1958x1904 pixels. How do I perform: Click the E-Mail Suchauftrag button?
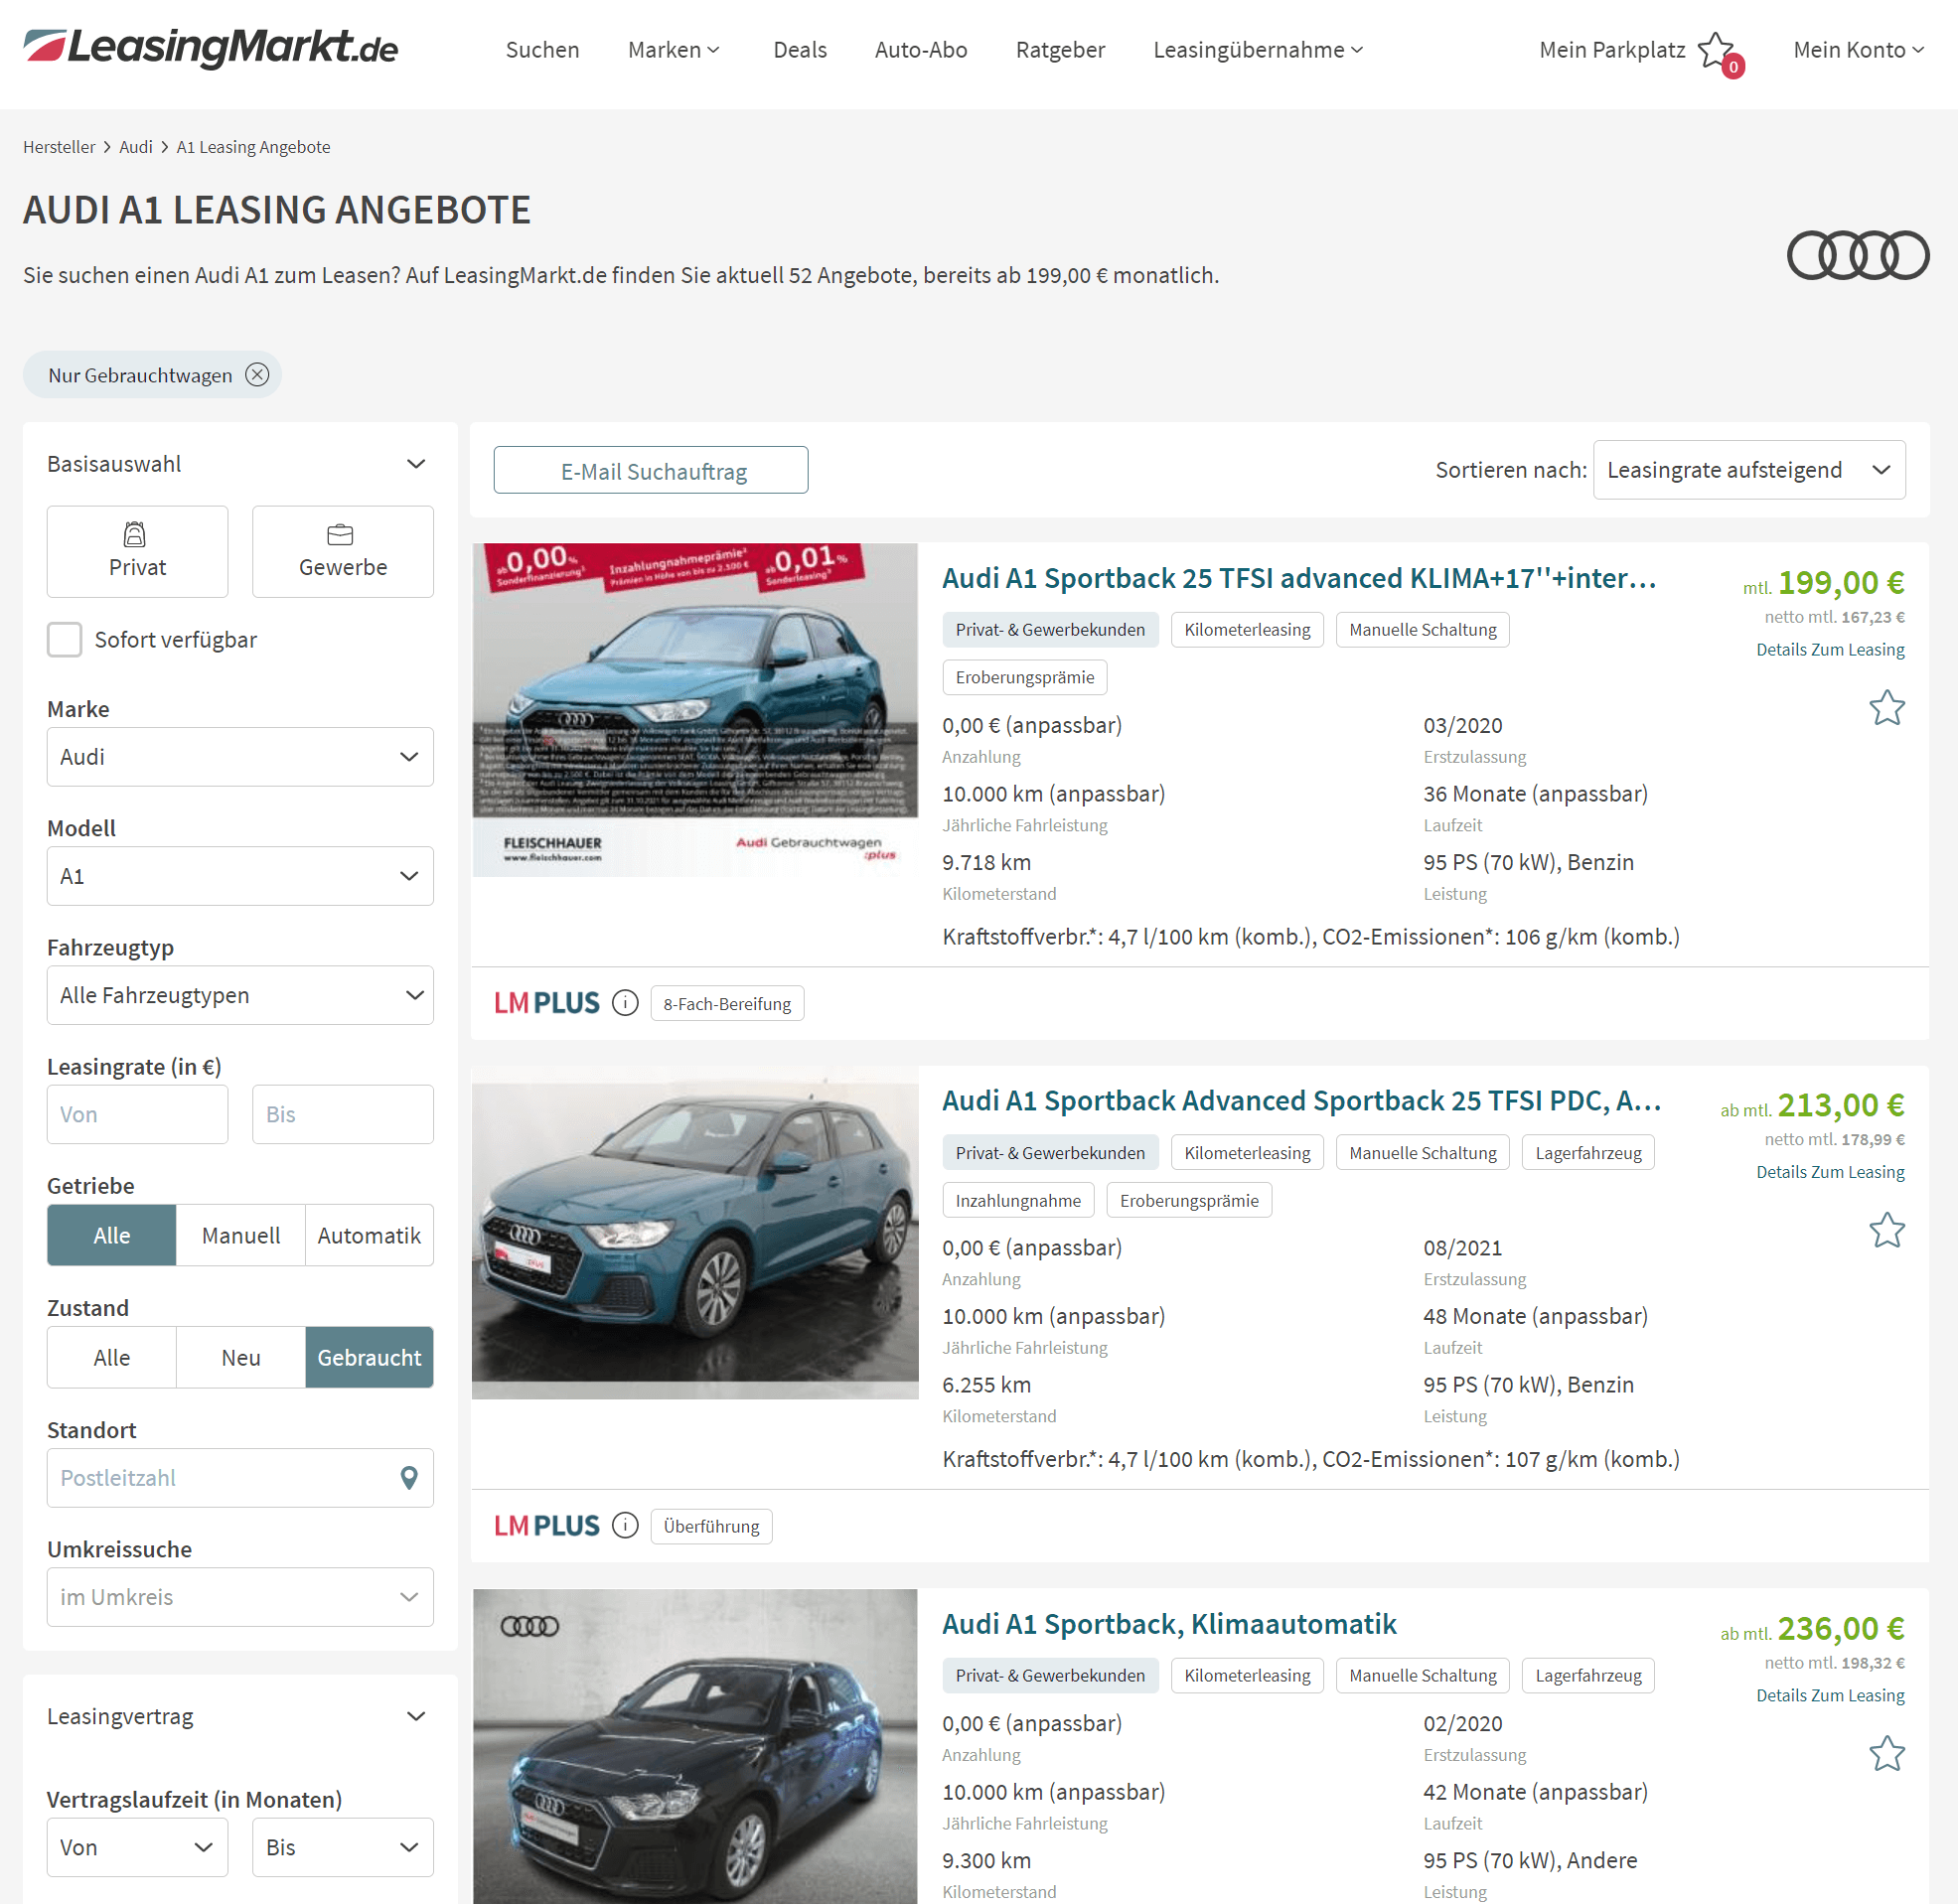[x=651, y=471]
